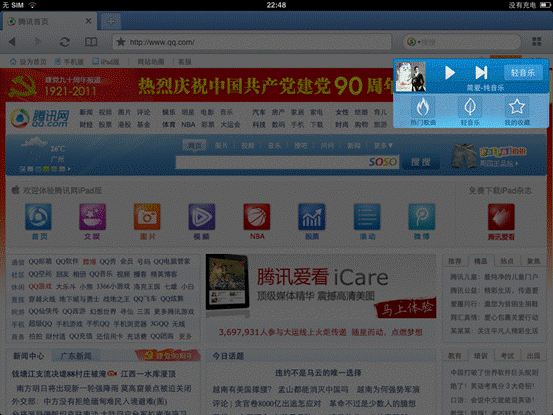
Task: Select 音乐 search category tab
Action: (274, 145)
